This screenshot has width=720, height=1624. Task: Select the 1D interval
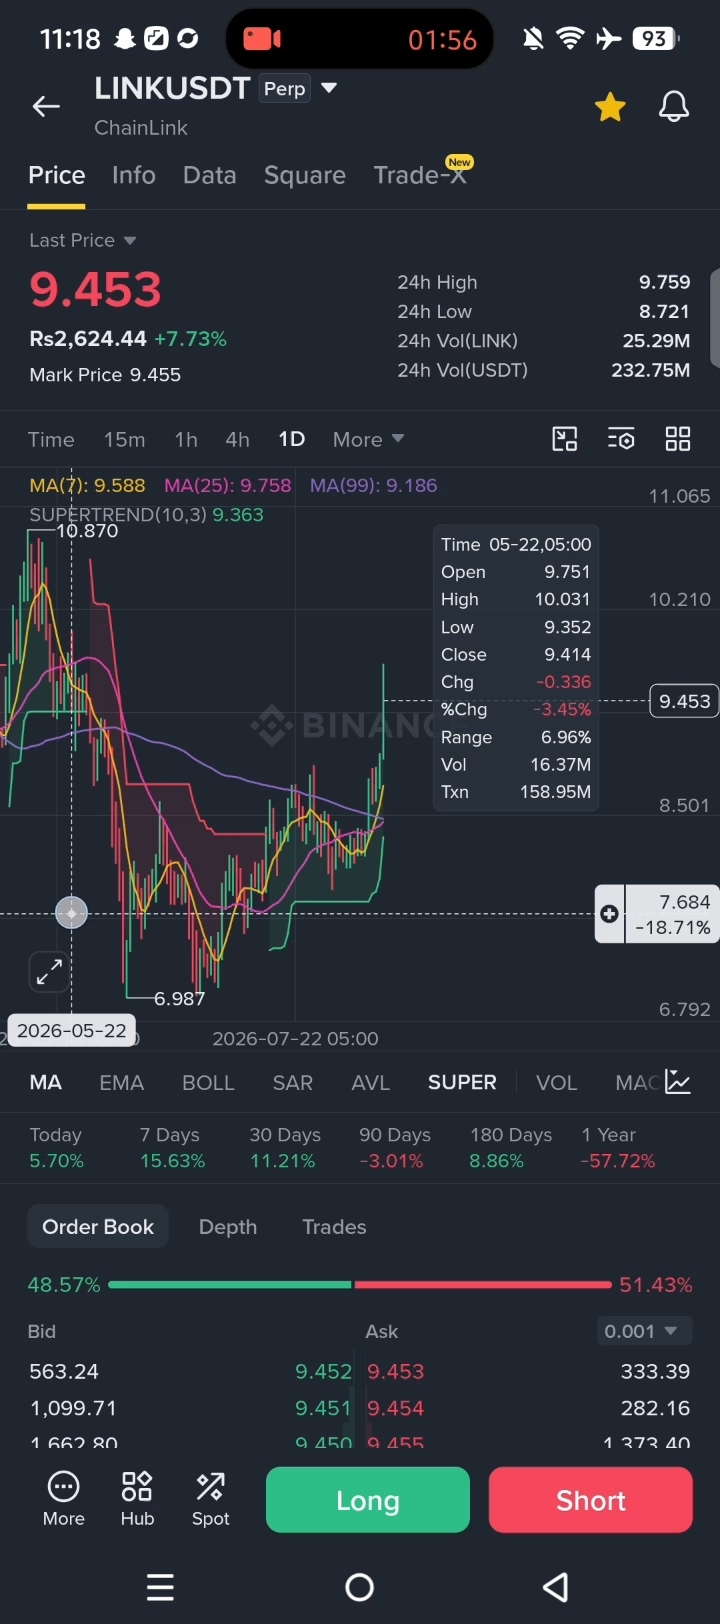coord(291,439)
